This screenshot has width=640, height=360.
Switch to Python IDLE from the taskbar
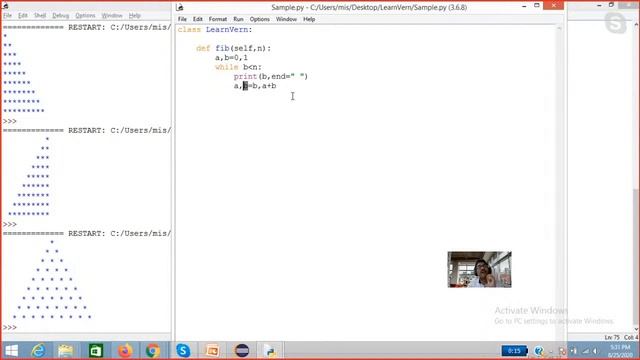[x=269, y=351]
